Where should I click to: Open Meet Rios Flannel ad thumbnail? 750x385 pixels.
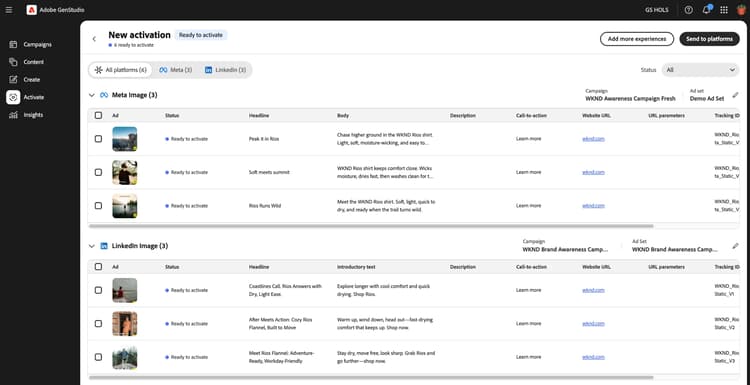125,357
